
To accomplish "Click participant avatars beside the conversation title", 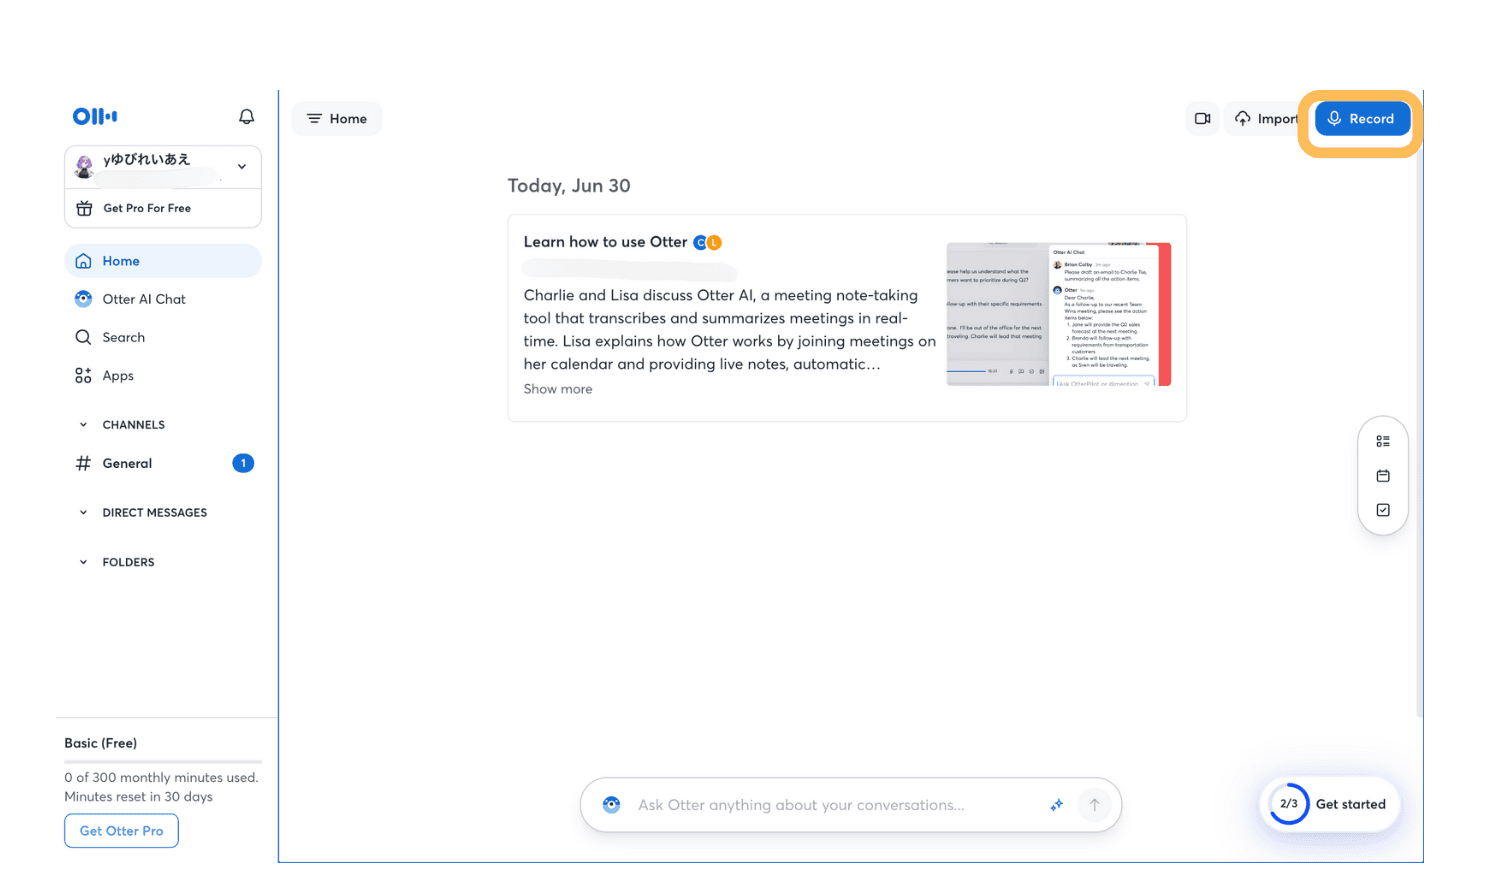I will 708,242.
